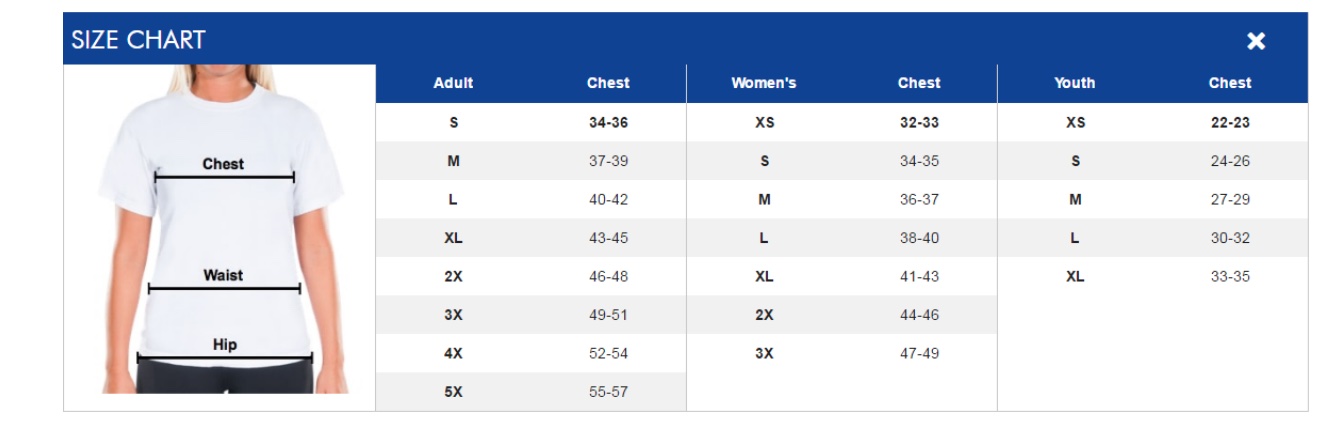Viewport: 1342px width, 444px height.
Task: Select the Women's column header
Action: [x=764, y=84]
